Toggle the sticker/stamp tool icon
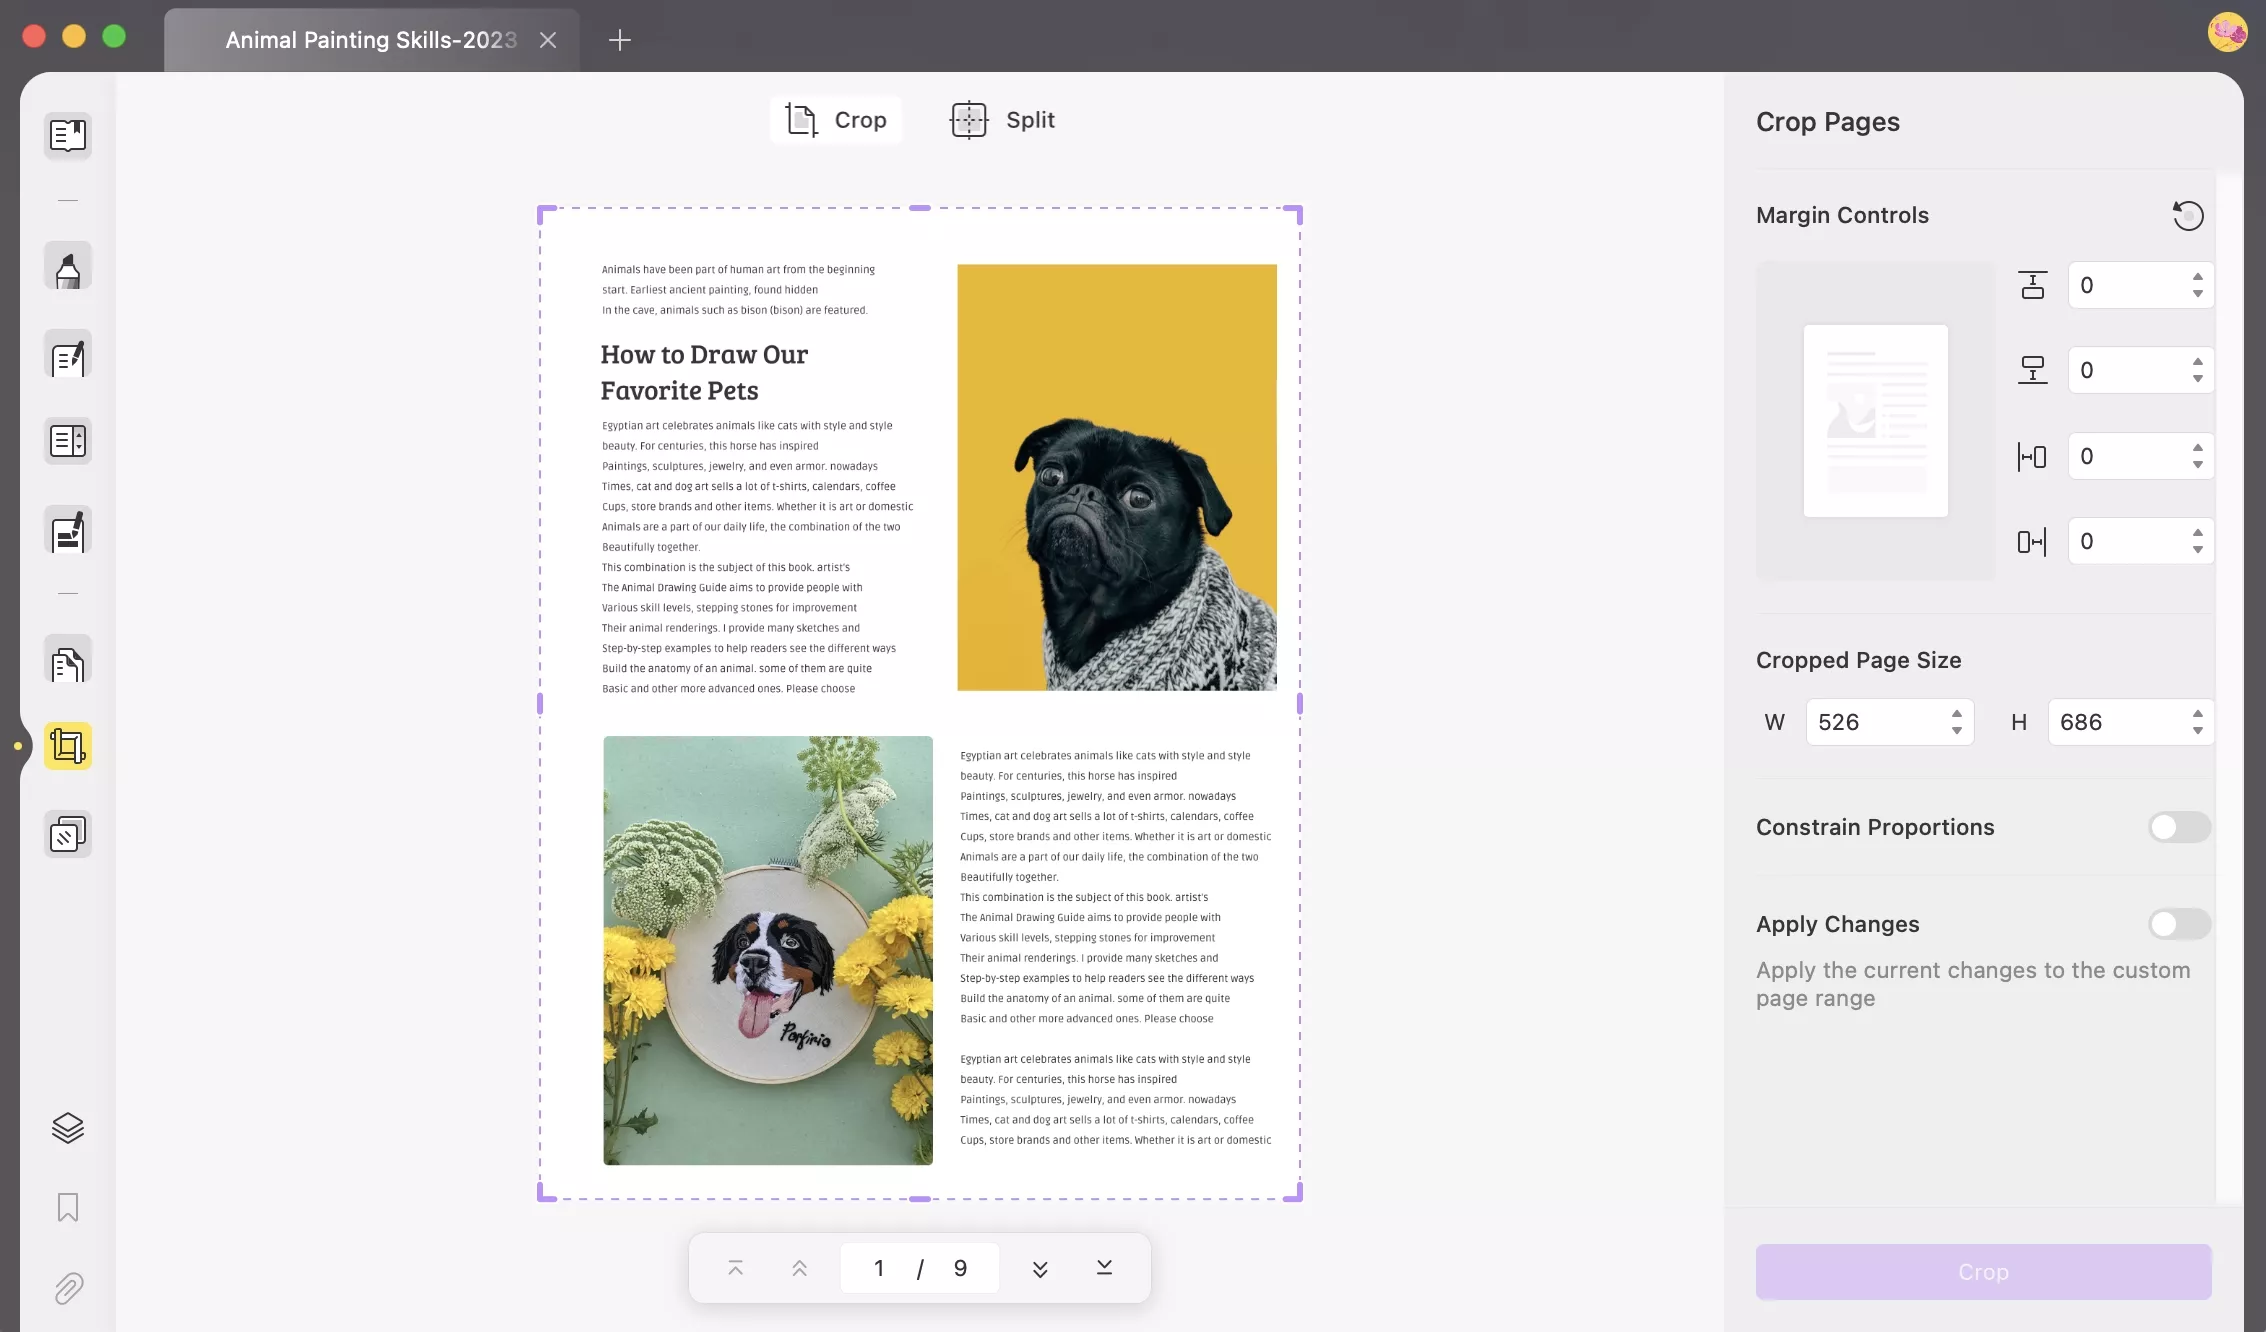Image resolution: width=2266 pixels, height=1332 pixels. pyautogui.click(x=67, y=832)
